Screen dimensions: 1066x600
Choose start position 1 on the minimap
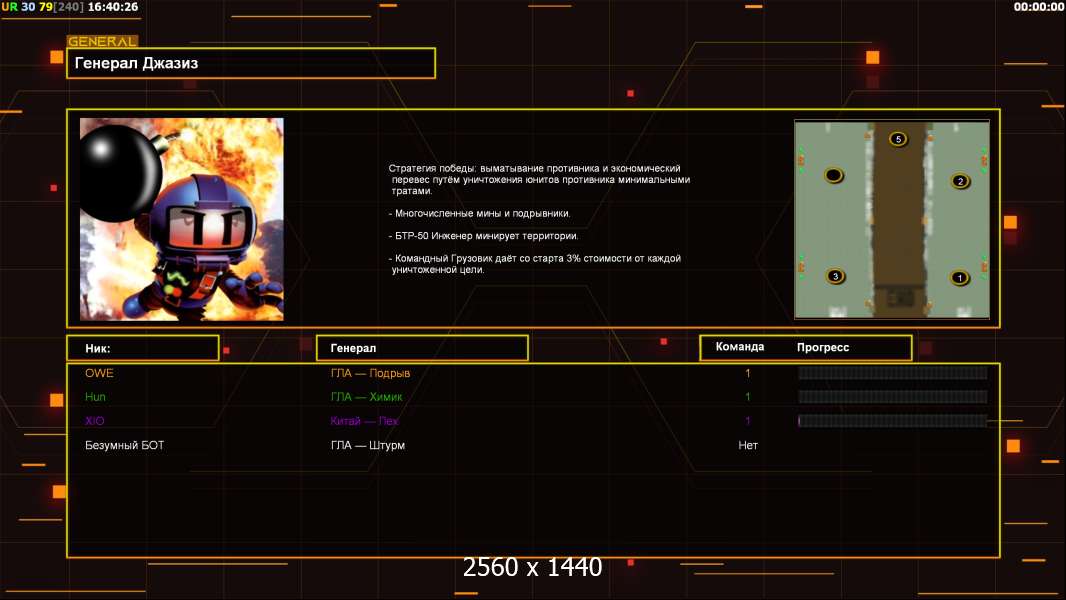(x=959, y=278)
